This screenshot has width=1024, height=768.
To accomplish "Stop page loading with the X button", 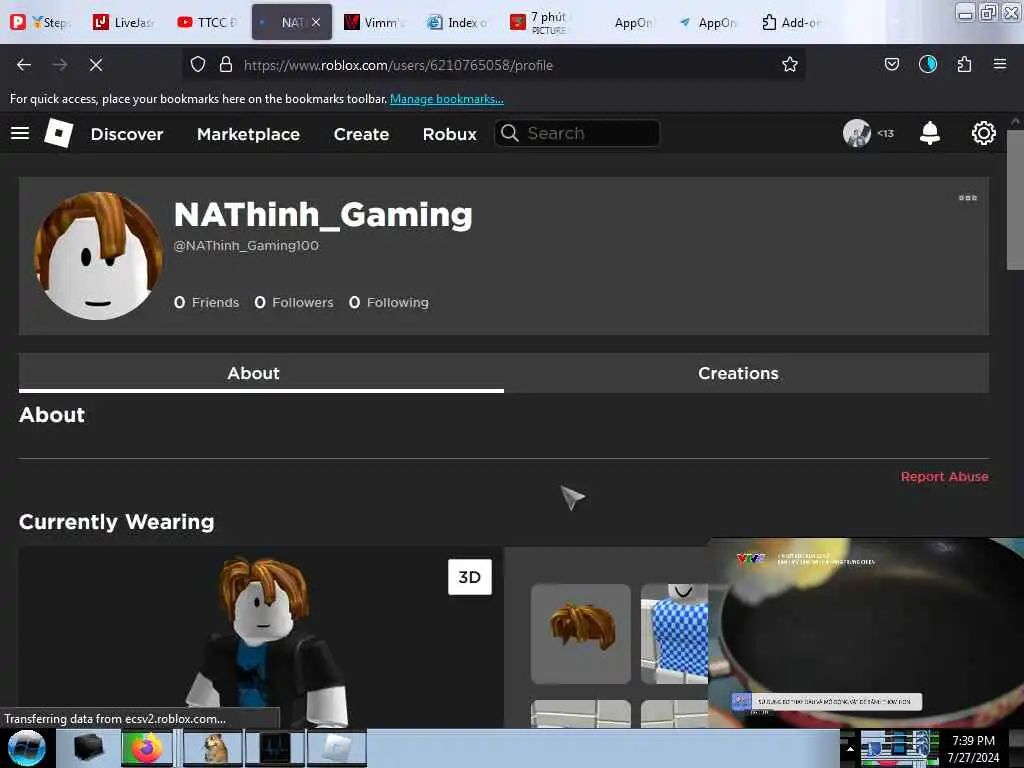I will click(95, 65).
